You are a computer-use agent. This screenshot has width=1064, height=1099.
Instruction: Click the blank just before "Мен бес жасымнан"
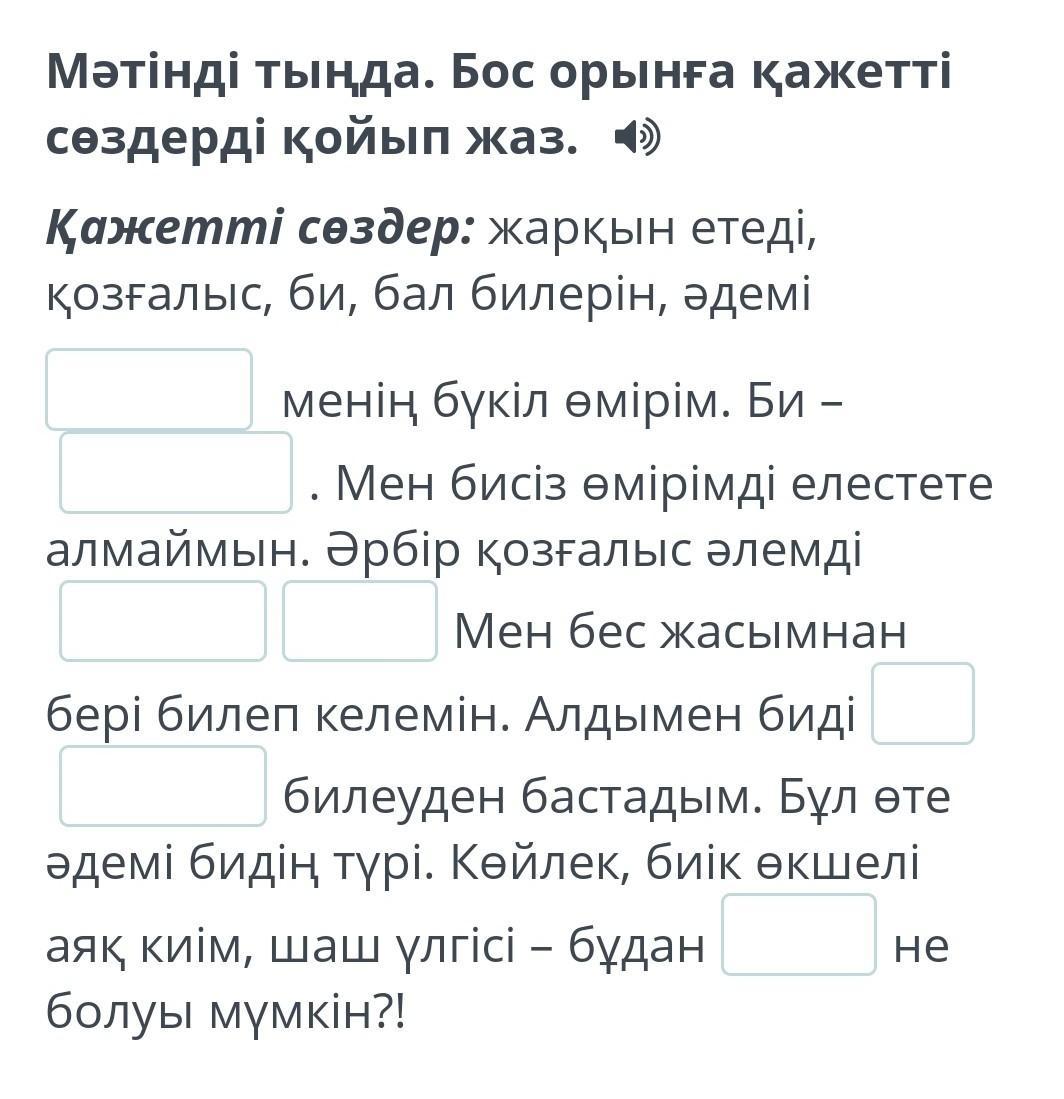(359, 621)
